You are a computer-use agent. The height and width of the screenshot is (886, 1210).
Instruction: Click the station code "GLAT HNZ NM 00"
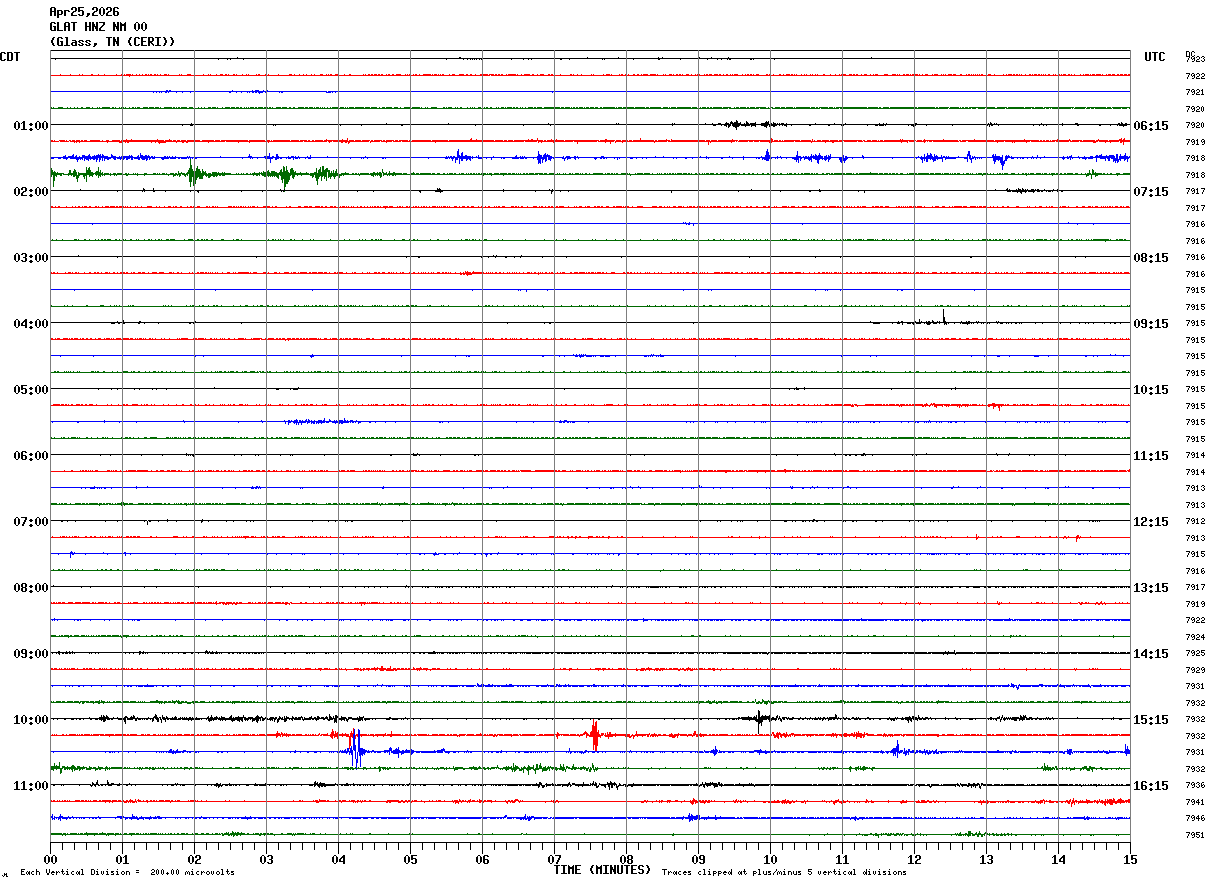[98, 27]
